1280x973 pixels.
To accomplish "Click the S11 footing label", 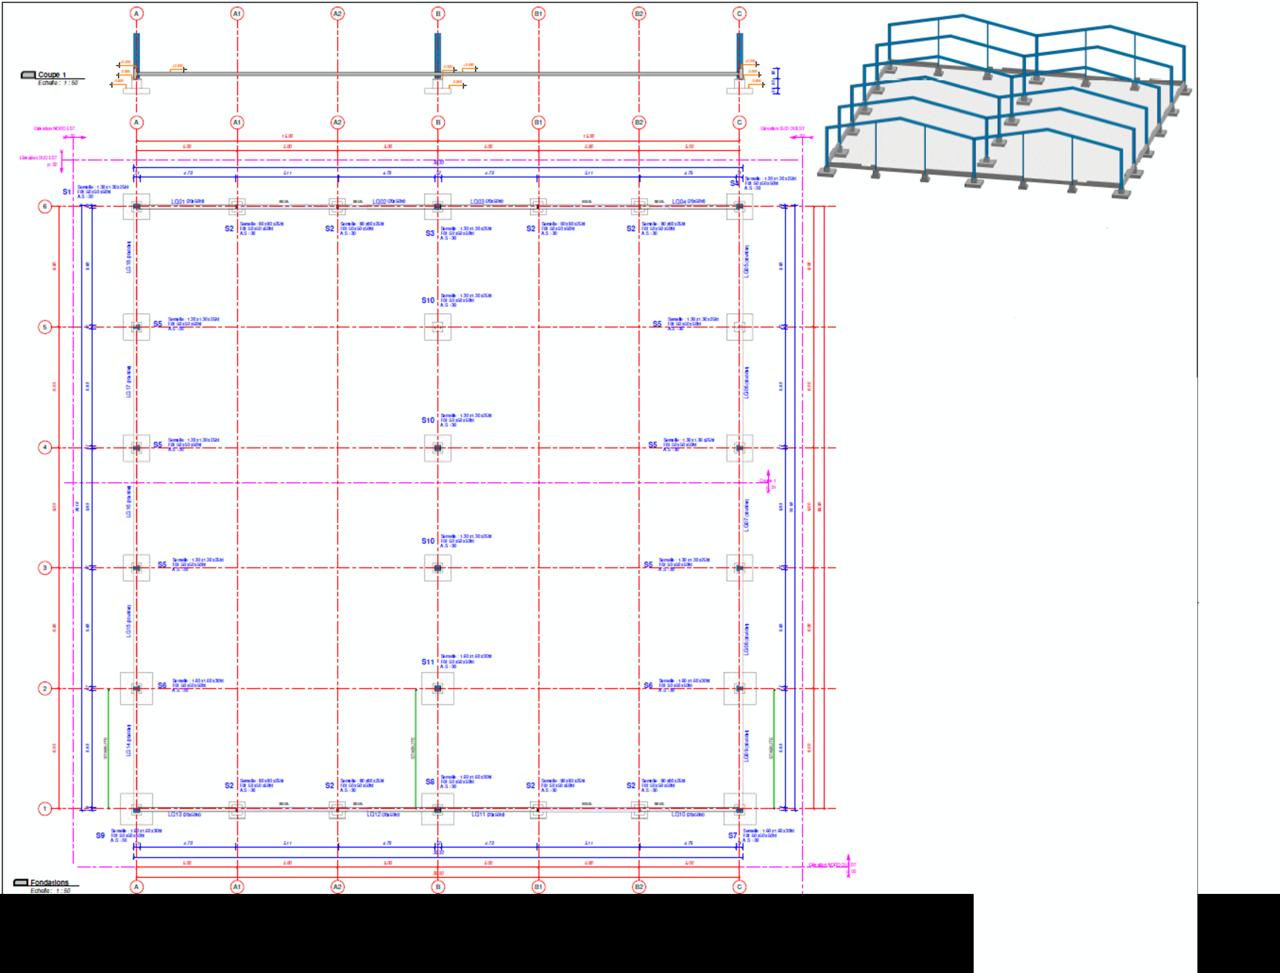I will [428, 662].
